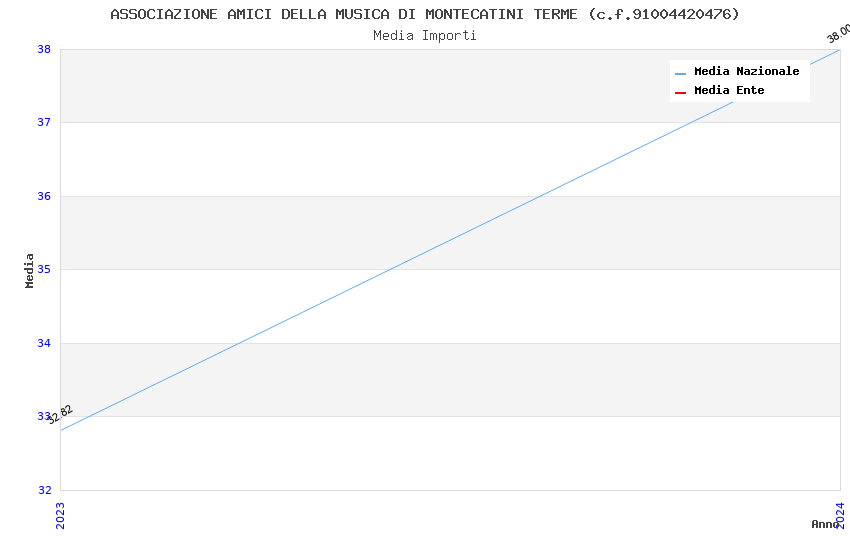Click the Anno x-axis title
The width and height of the screenshot is (850, 550).
tap(824, 524)
